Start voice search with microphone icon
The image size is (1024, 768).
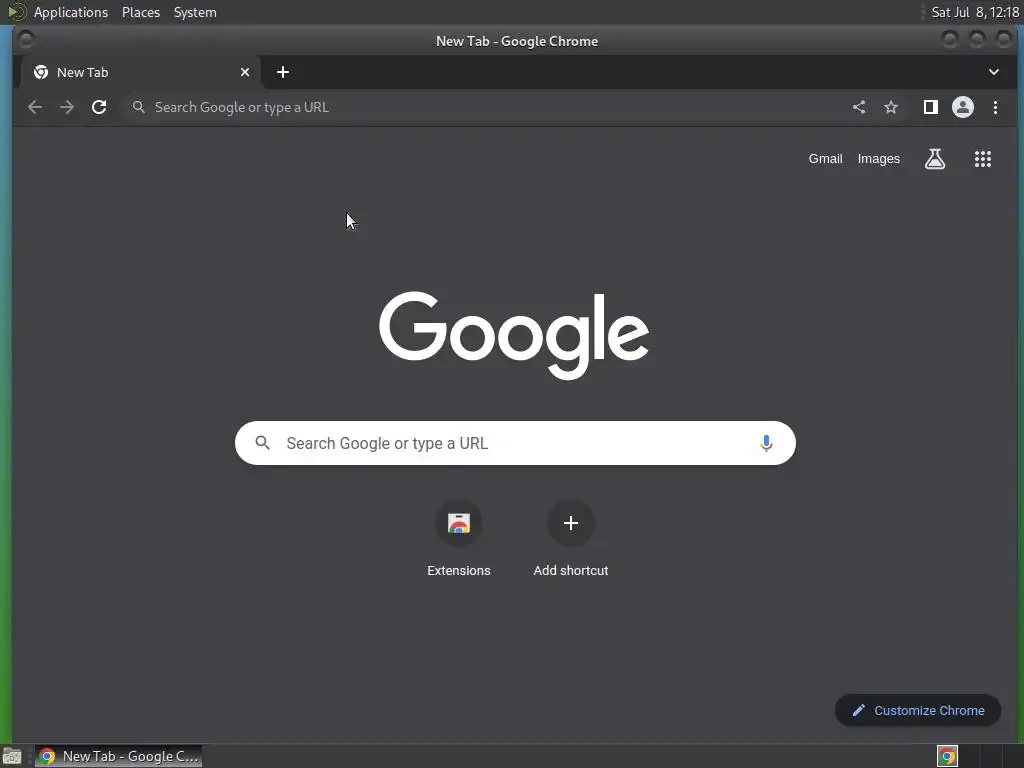pos(766,443)
